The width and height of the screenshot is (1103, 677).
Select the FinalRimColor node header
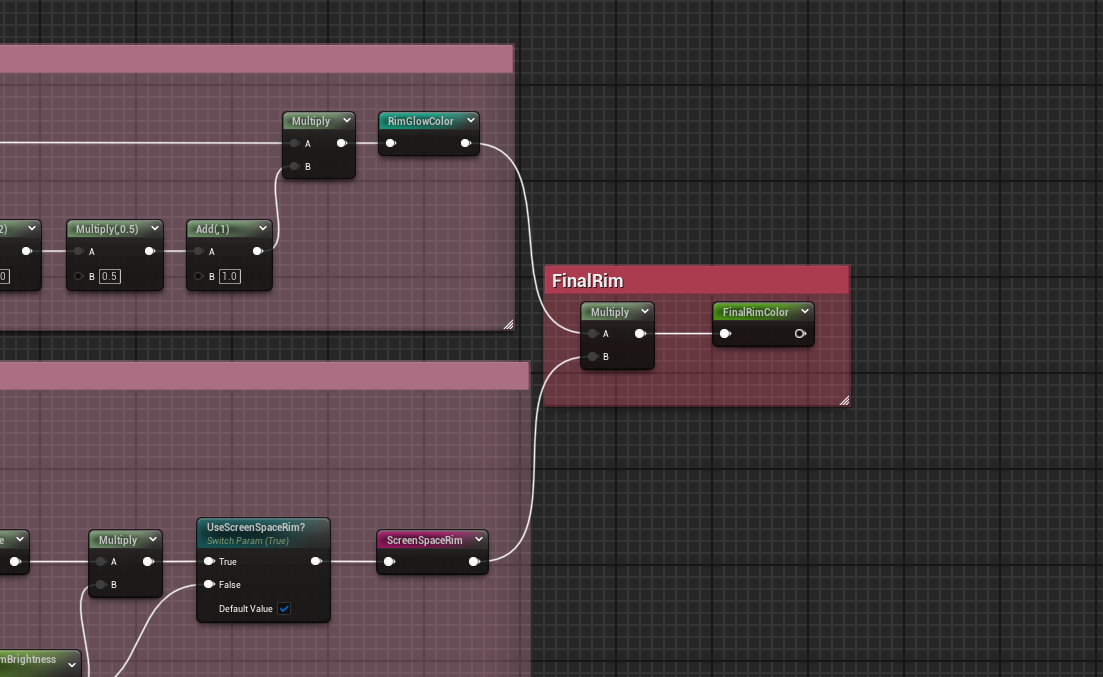pos(755,312)
